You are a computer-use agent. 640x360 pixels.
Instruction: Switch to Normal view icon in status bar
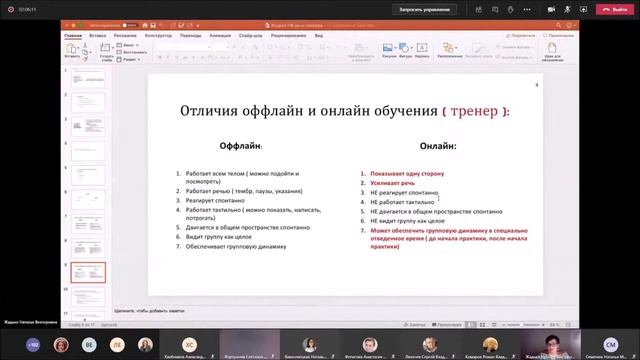click(x=471, y=325)
